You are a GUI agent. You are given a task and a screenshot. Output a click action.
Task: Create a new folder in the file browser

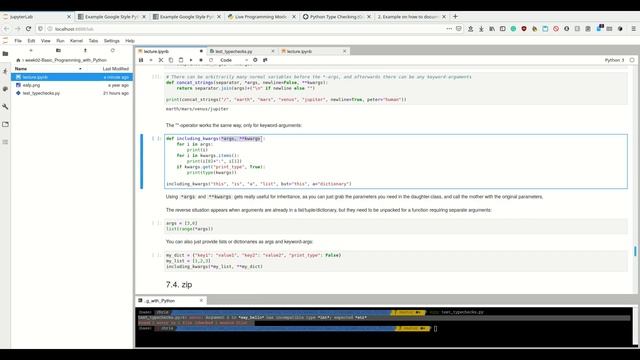point(58,50)
